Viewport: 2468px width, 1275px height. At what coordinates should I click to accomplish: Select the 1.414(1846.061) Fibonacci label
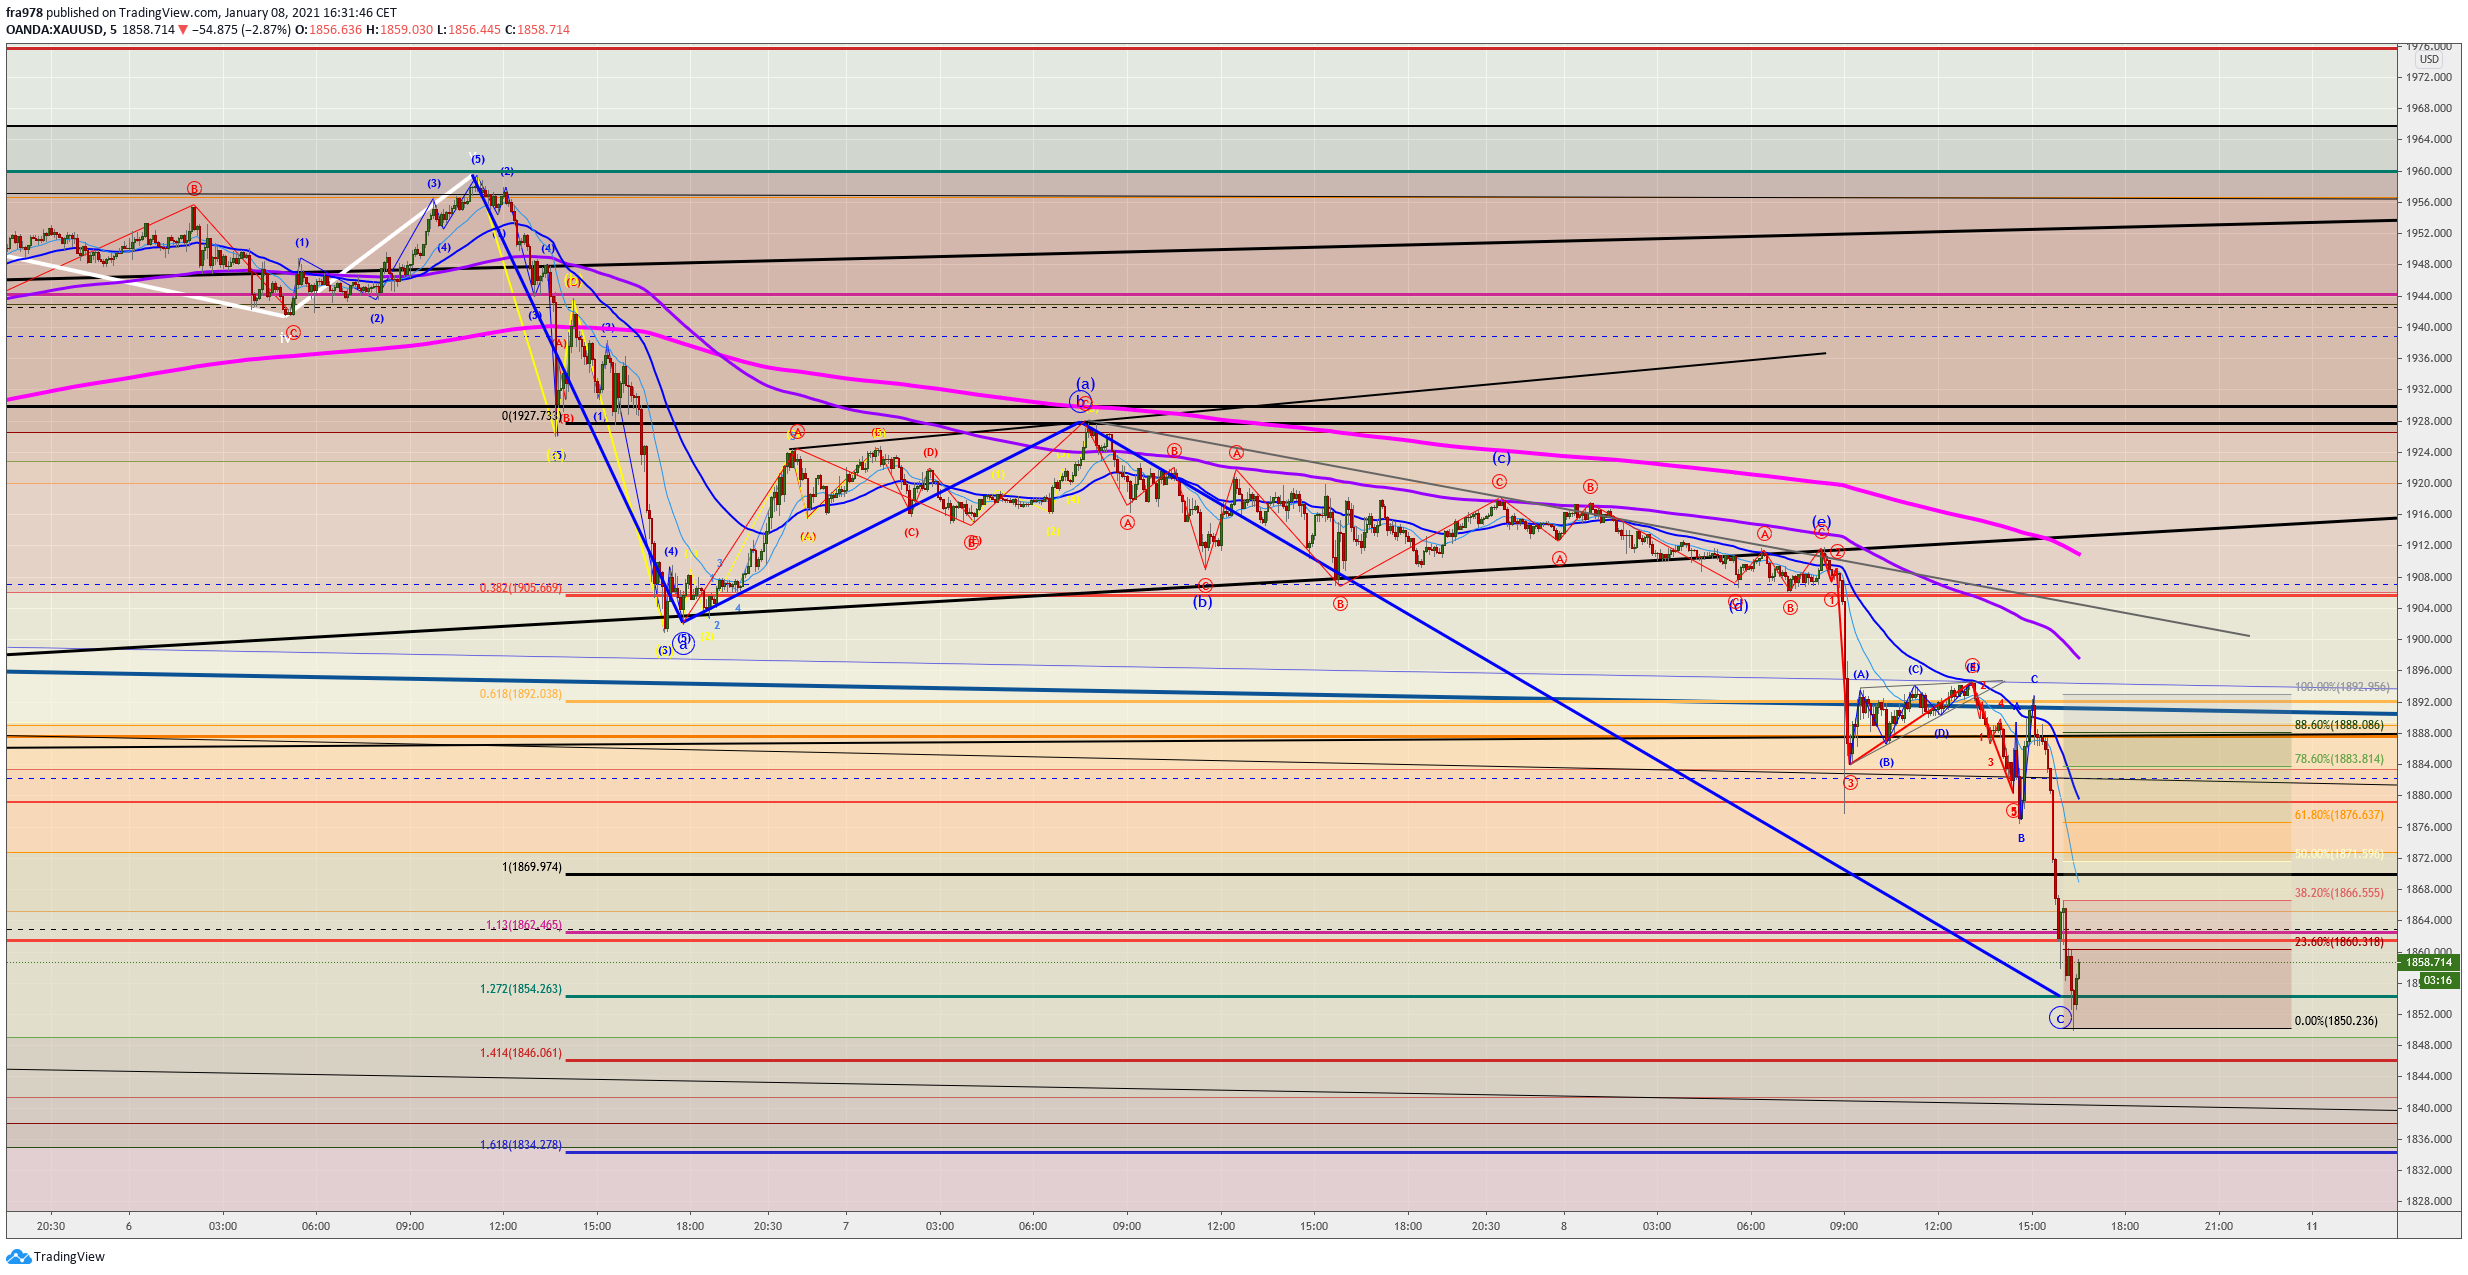[520, 1053]
